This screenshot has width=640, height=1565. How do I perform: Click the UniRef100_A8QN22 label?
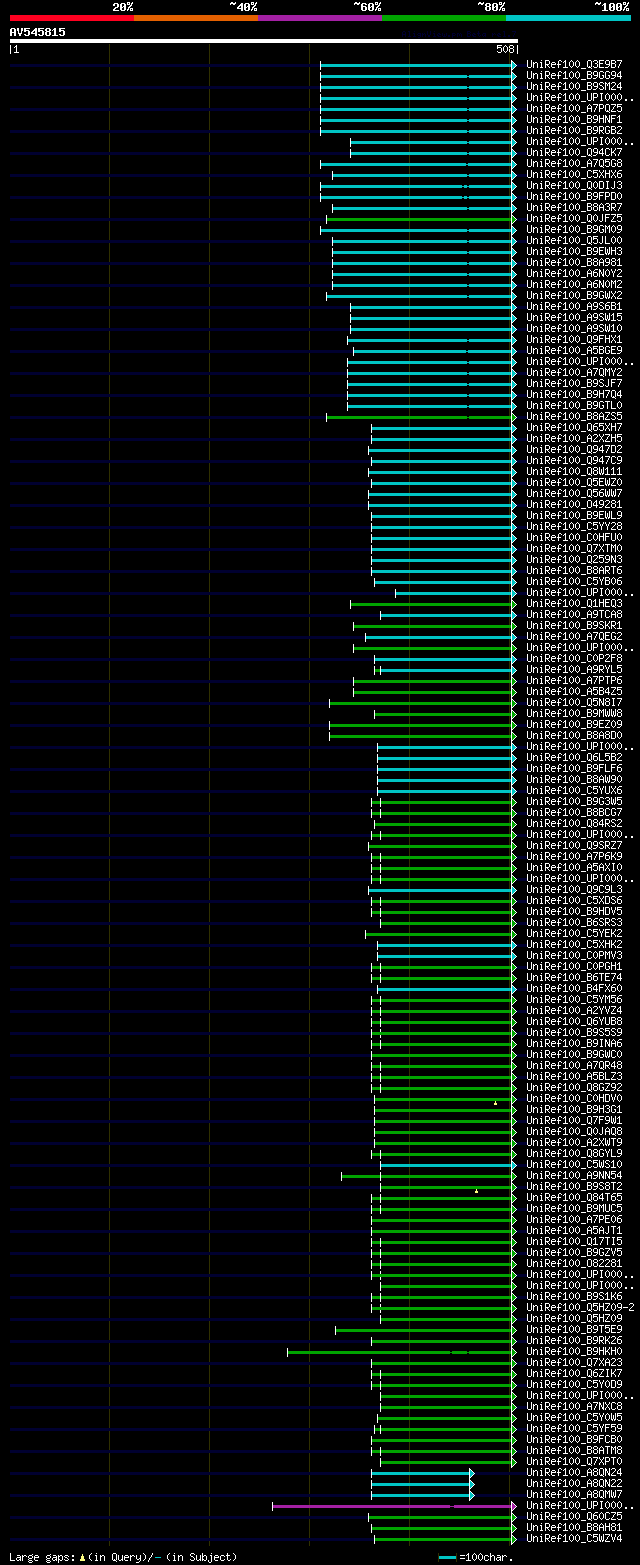click(574, 1484)
